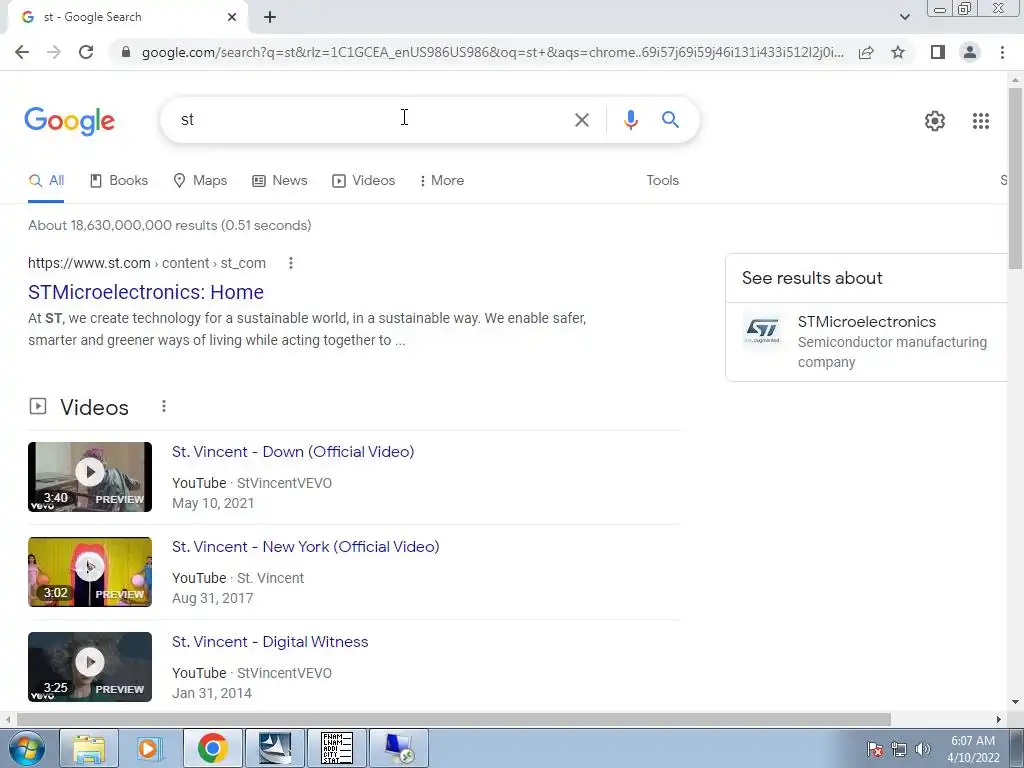
Task: Go back to the previous page
Action: [x=22, y=52]
